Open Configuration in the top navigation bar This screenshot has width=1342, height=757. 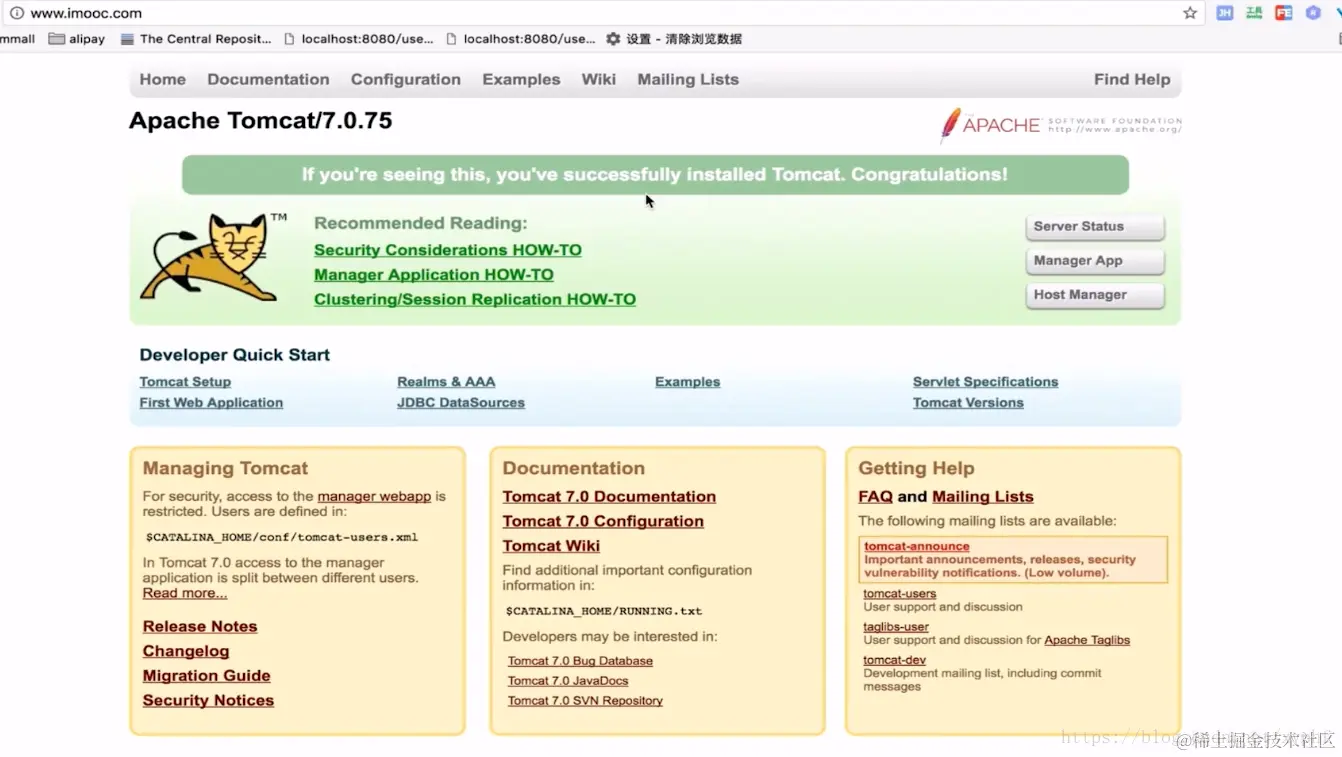click(406, 79)
